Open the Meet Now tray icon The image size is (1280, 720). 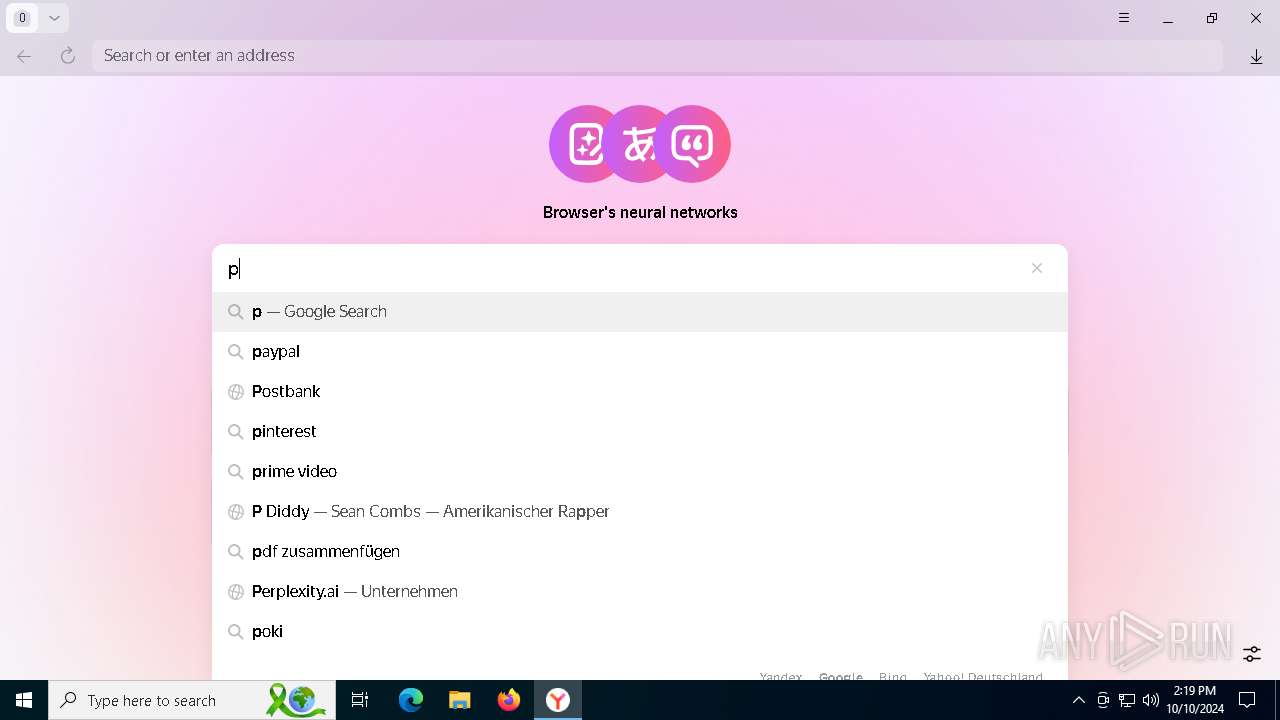tap(1103, 700)
